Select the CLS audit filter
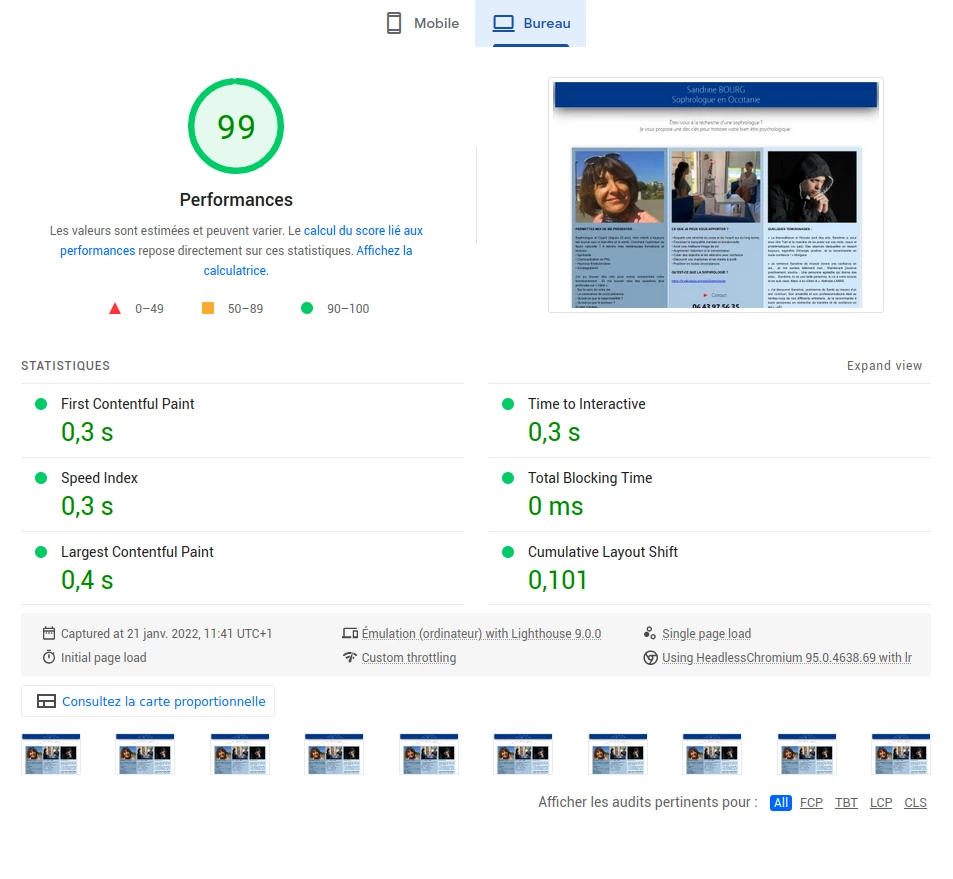The height and width of the screenshot is (879, 953). 915,803
